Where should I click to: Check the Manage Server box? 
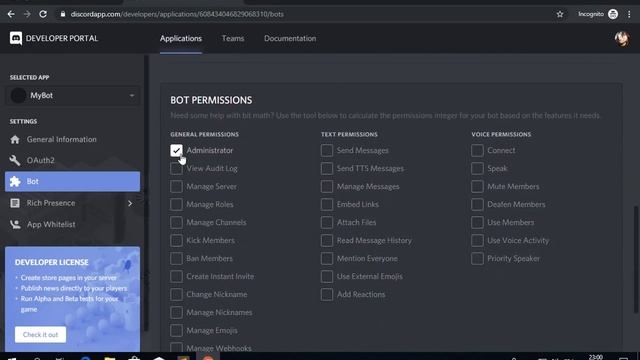click(x=176, y=187)
